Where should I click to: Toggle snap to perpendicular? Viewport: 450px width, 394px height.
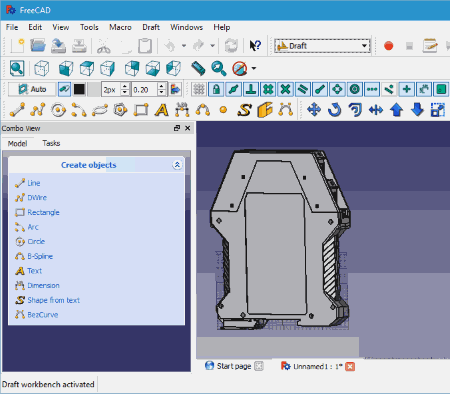[x=251, y=89]
